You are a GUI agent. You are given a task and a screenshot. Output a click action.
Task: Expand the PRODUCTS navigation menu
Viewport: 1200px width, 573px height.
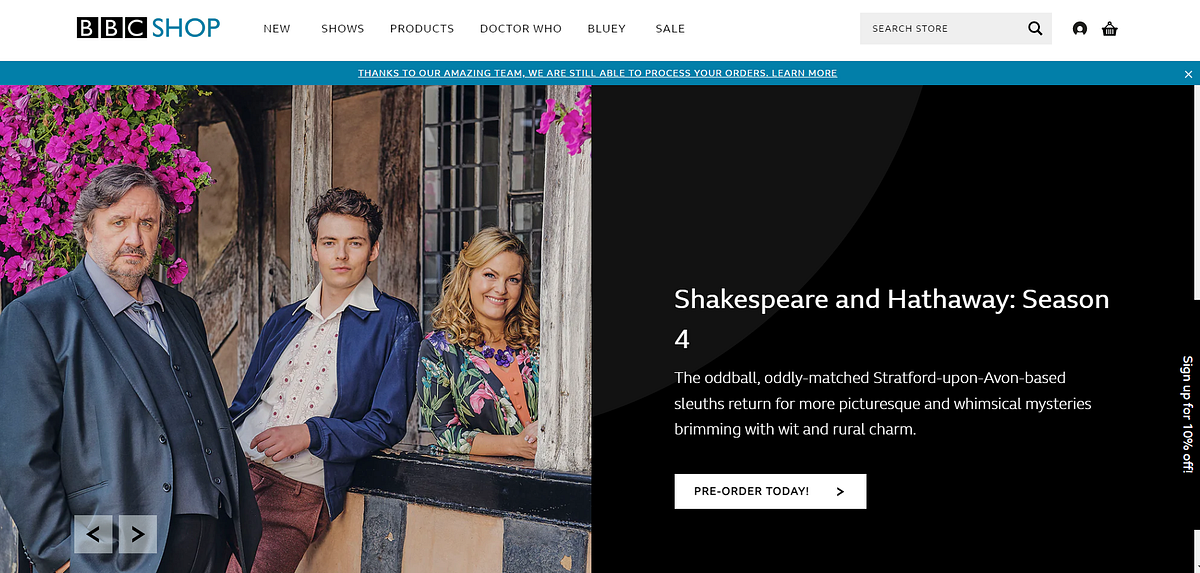[x=422, y=29]
